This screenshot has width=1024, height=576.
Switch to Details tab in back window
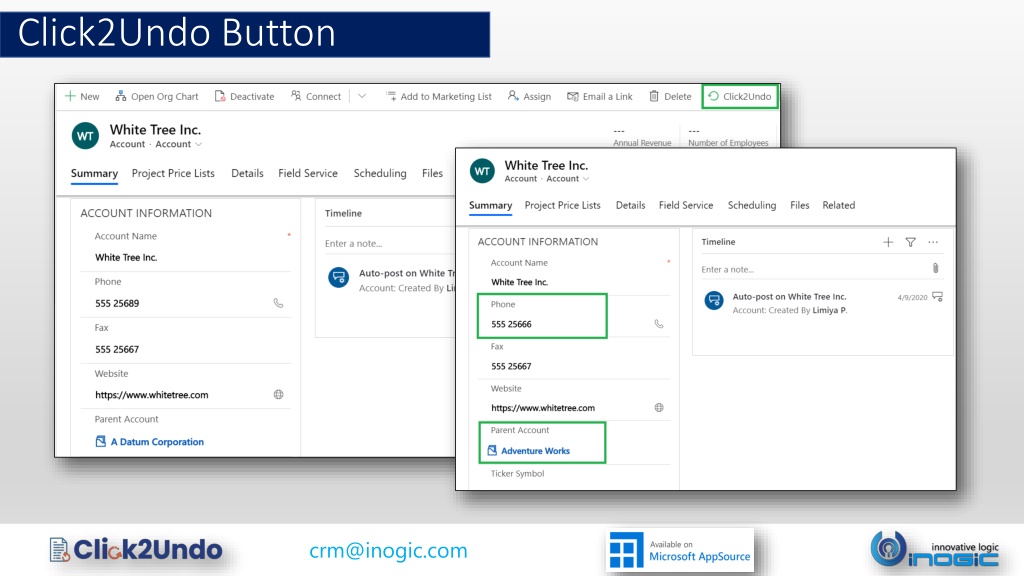pyautogui.click(x=248, y=174)
